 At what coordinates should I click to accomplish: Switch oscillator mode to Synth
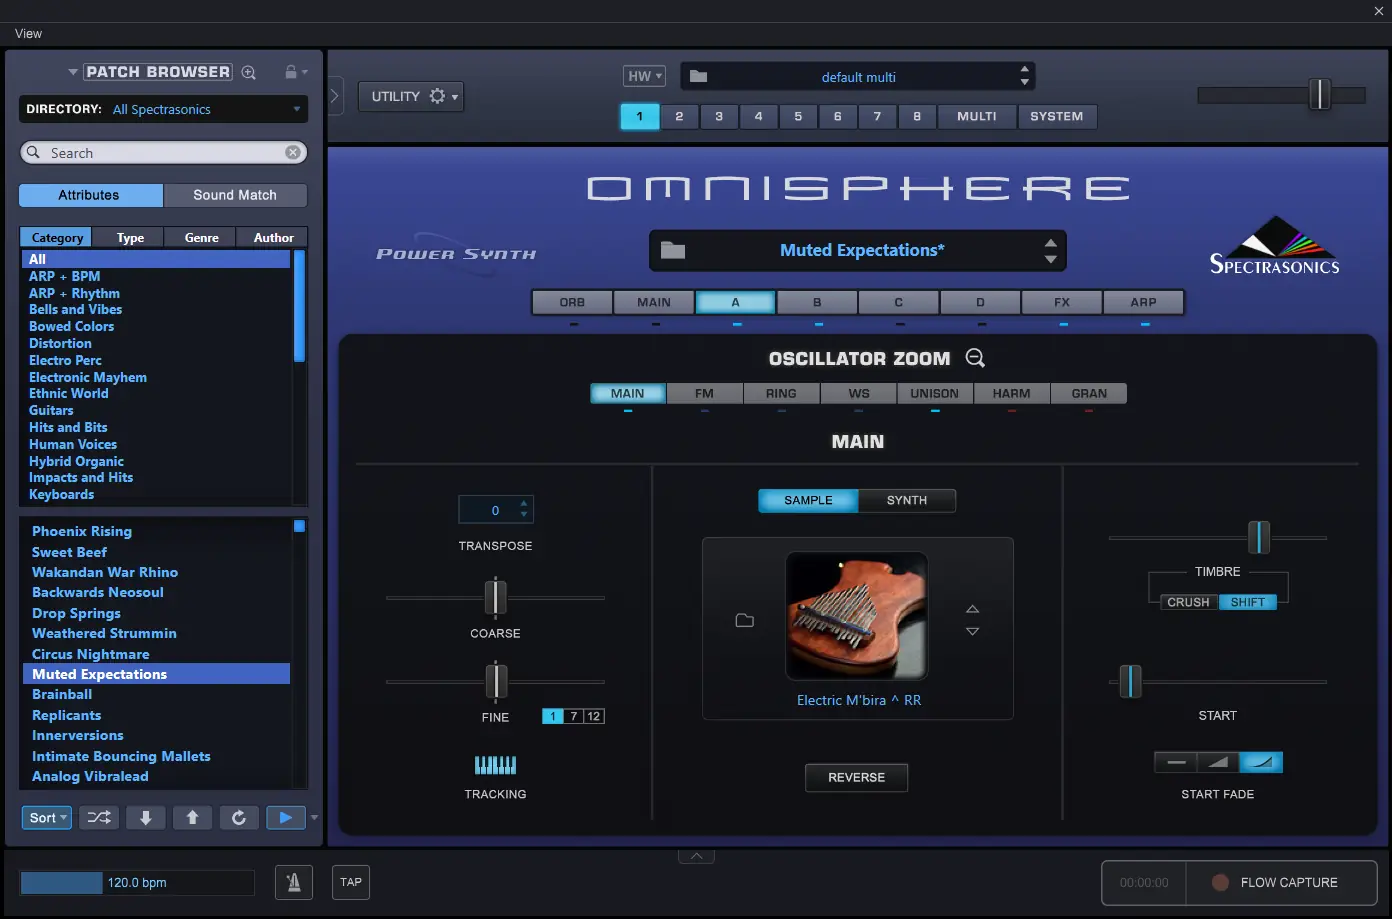pyautogui.click(x=907, y=500)
